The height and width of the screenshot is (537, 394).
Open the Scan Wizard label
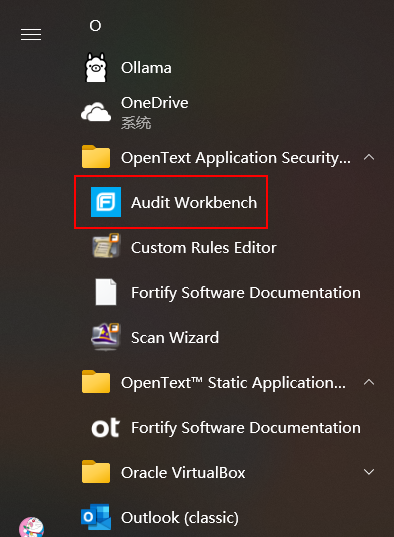pos(175,338)
